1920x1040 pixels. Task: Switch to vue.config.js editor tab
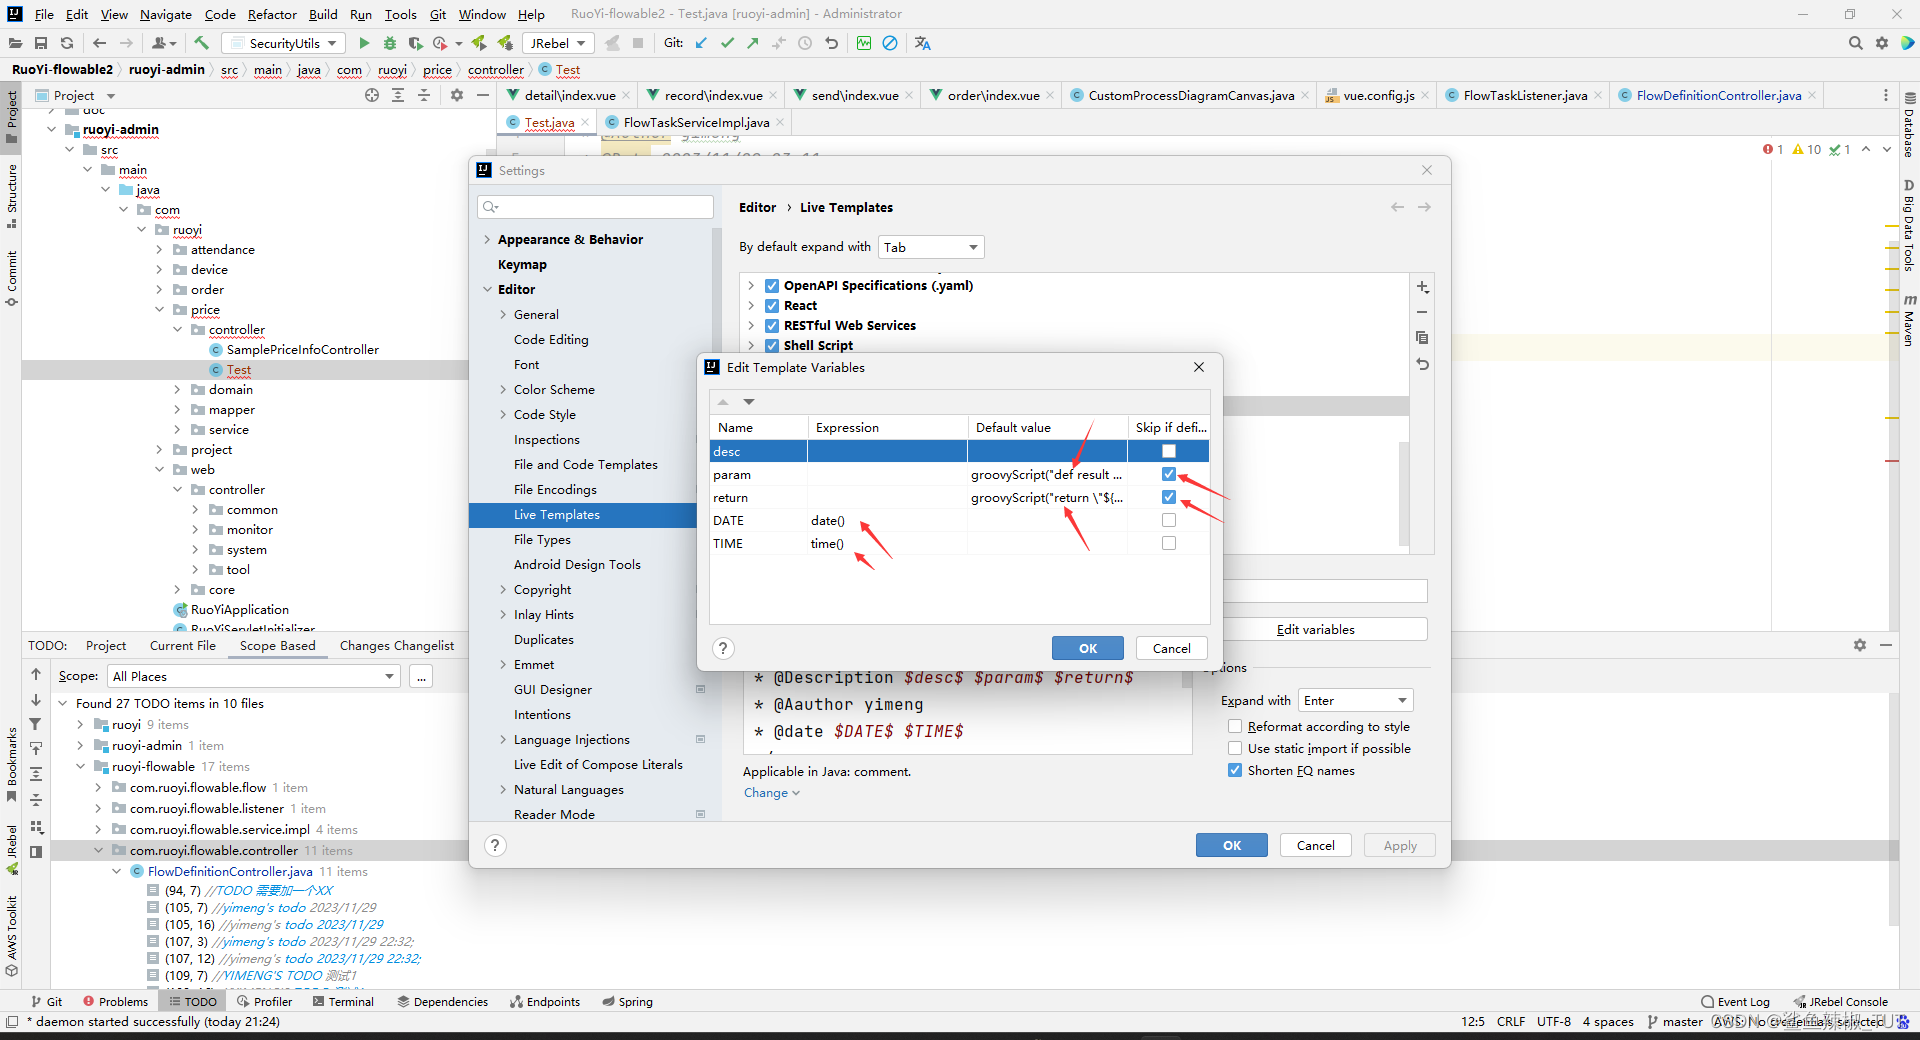tap(1377, 95)
